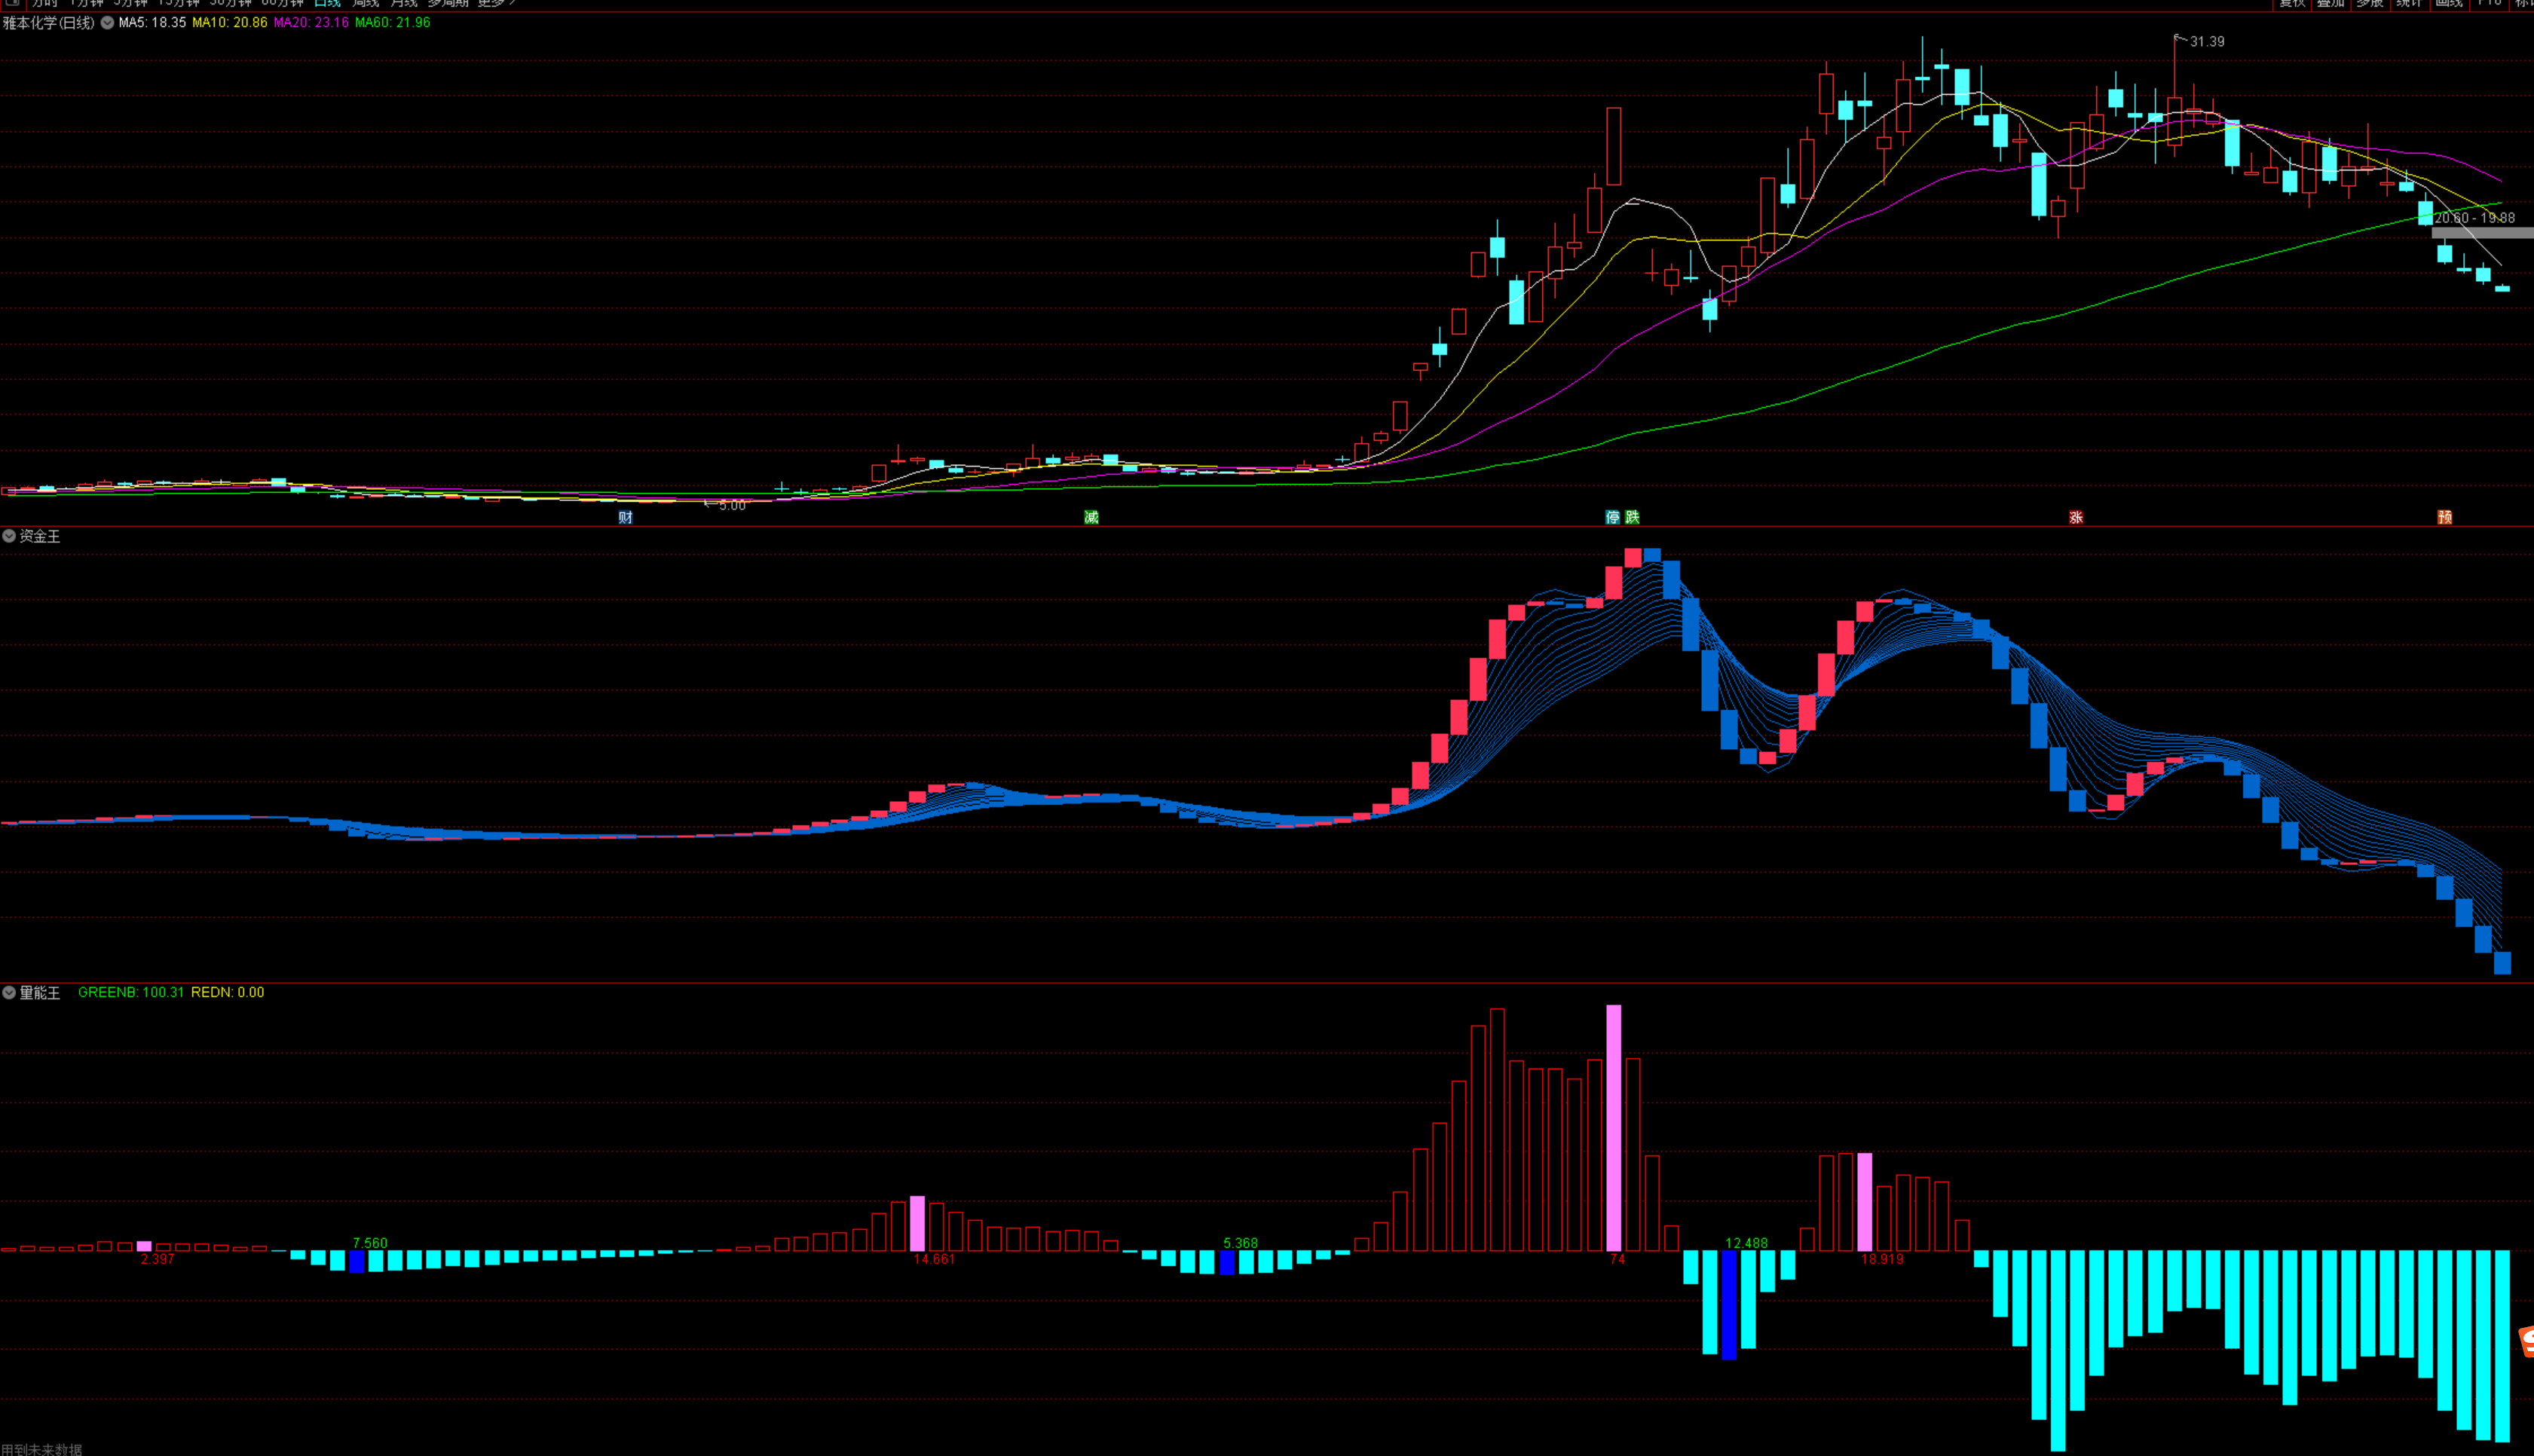Image resolution: width=2534 pixels, height=1456 pixels.
Task: Click the 减 event marker icon
Action: [x=1091, y=517]
